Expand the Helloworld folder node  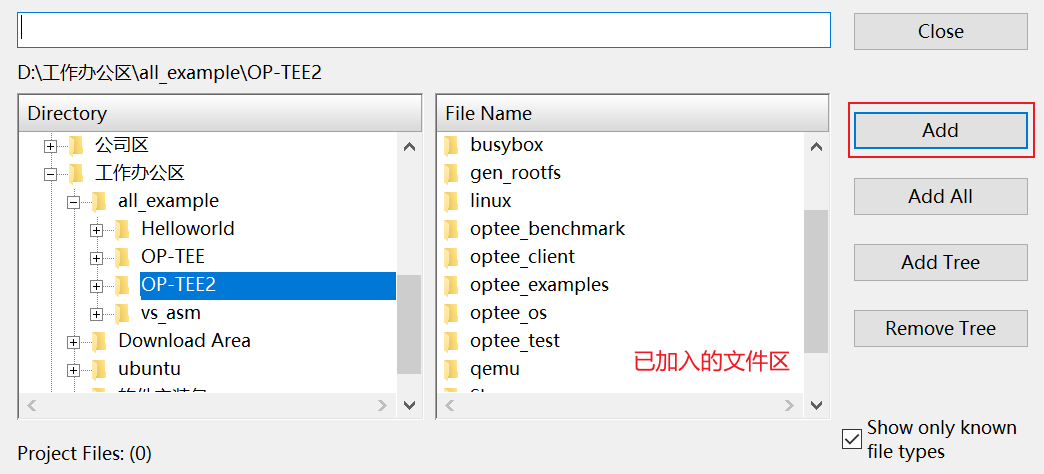pos(97,230)
